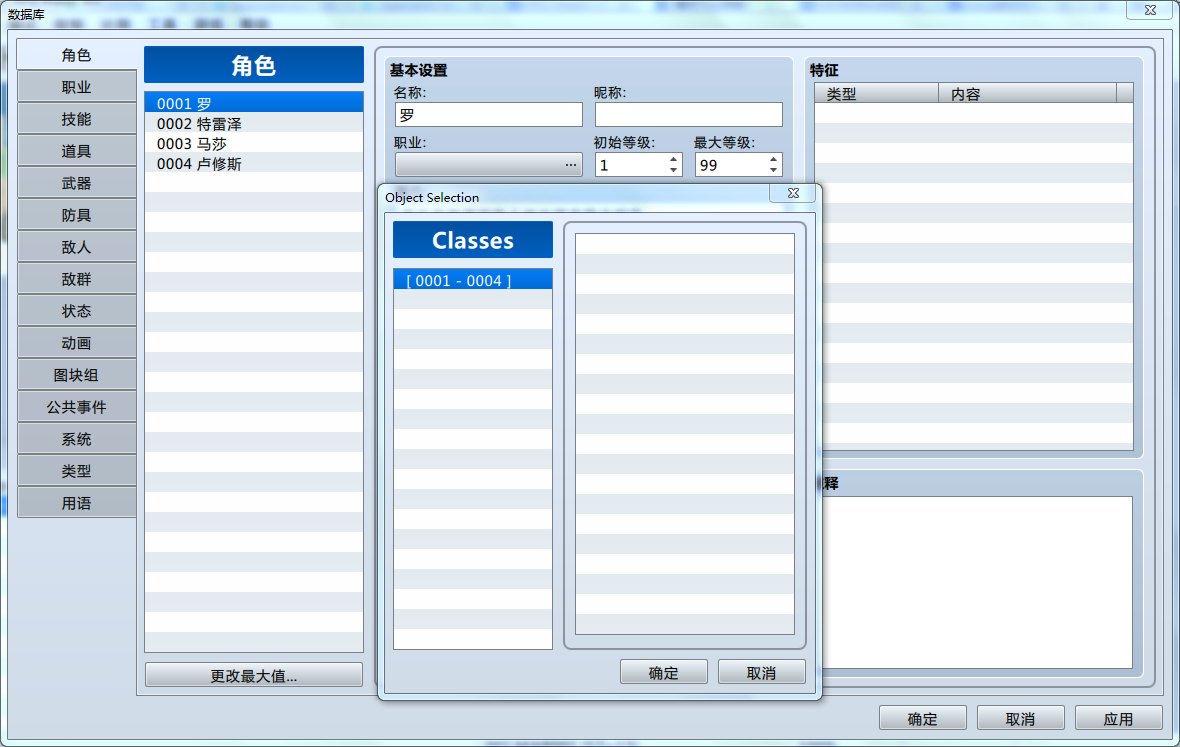
Task: Open the 角色 database tab
Action: coord(76,55)
